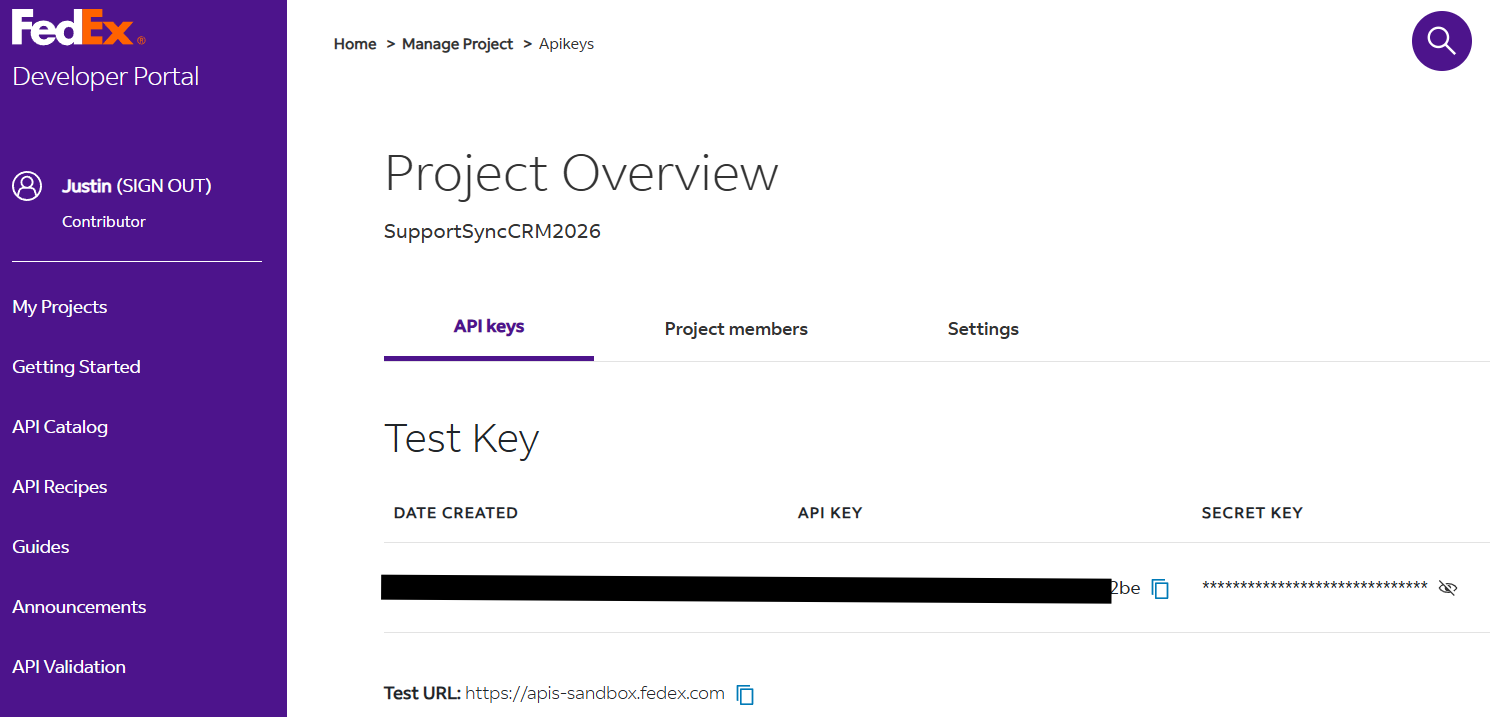This screenshot has height=717, width=1490.
Task: Click the Apikeys breadcrumb text
Action: tap(567, 44)
